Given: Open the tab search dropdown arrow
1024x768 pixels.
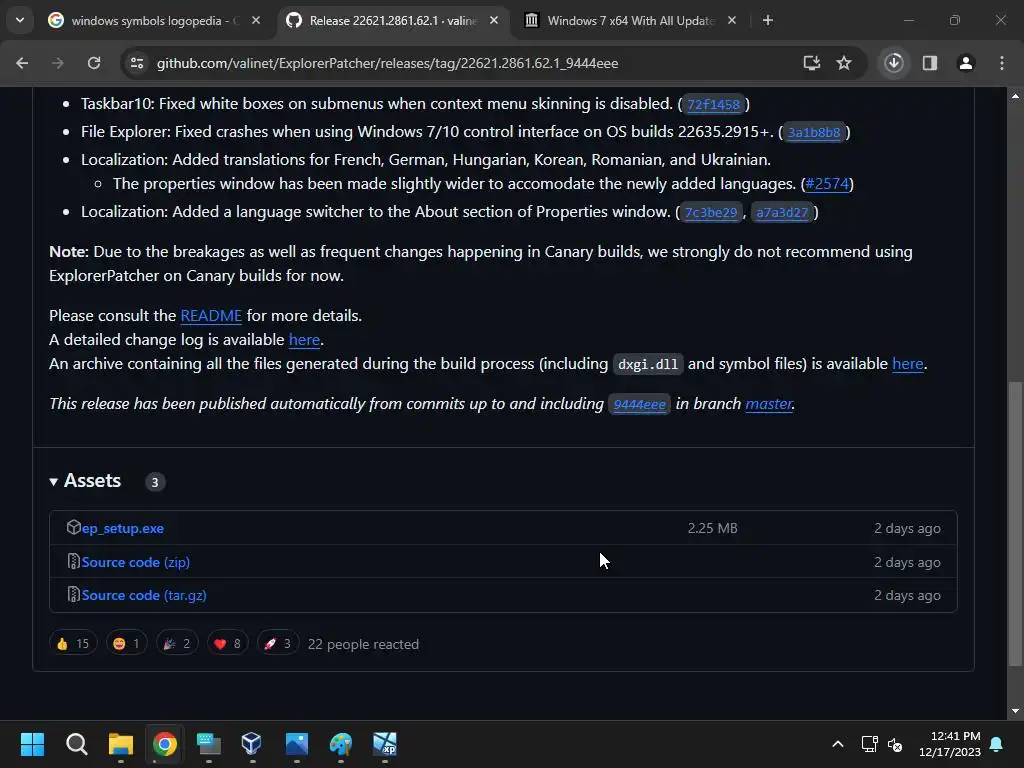Looking at the screenshot, I should point(20,20).
